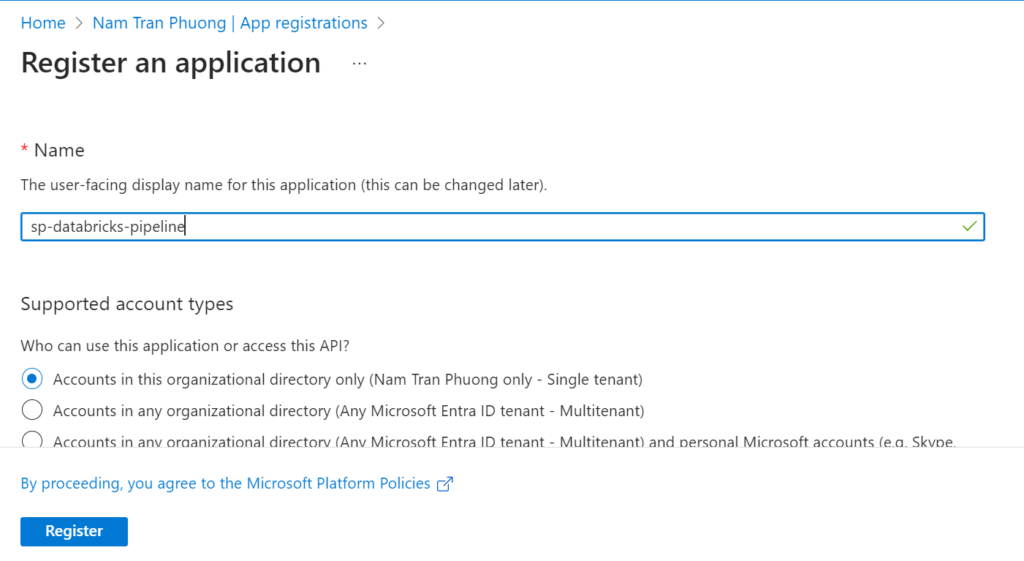Click the Single tenant option label text
Screen dimensions: 1024x561
(x=347, y=380)
